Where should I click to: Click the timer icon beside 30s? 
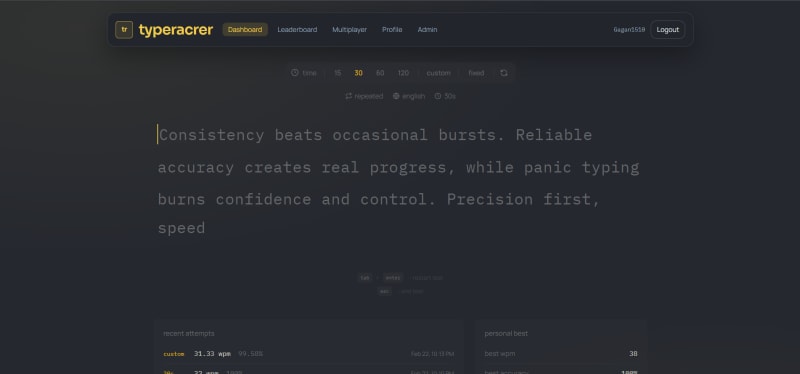tap(438, 96)
